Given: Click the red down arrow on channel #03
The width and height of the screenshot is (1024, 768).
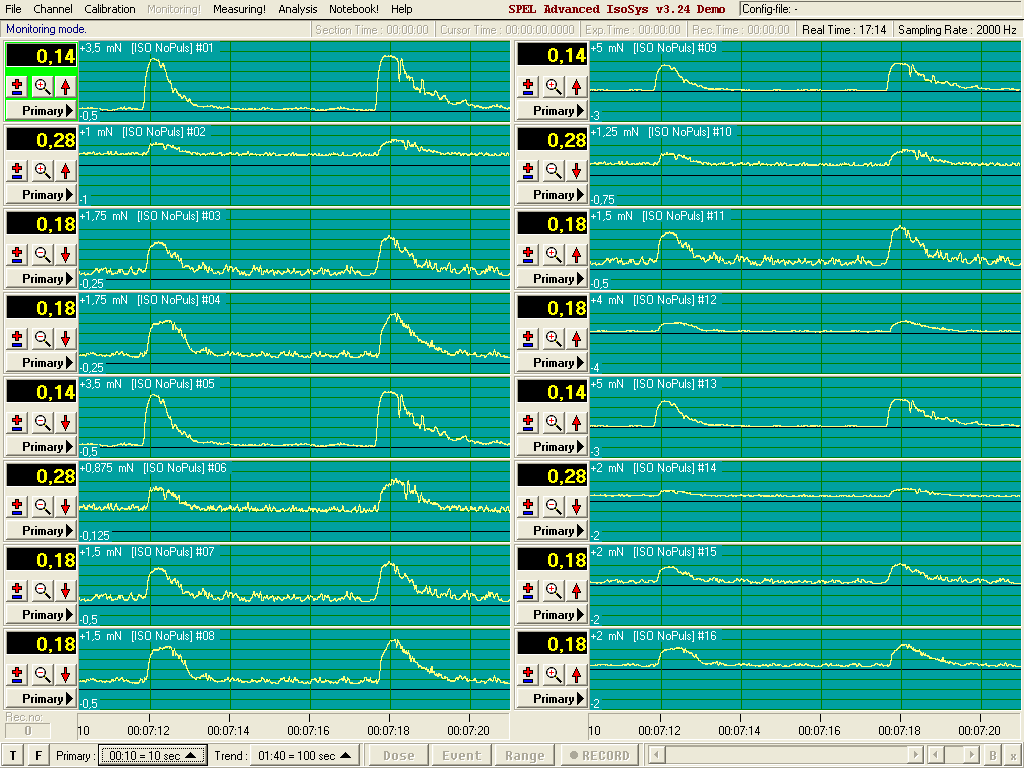Looking at the screenshot, I should tap(65, 255).
